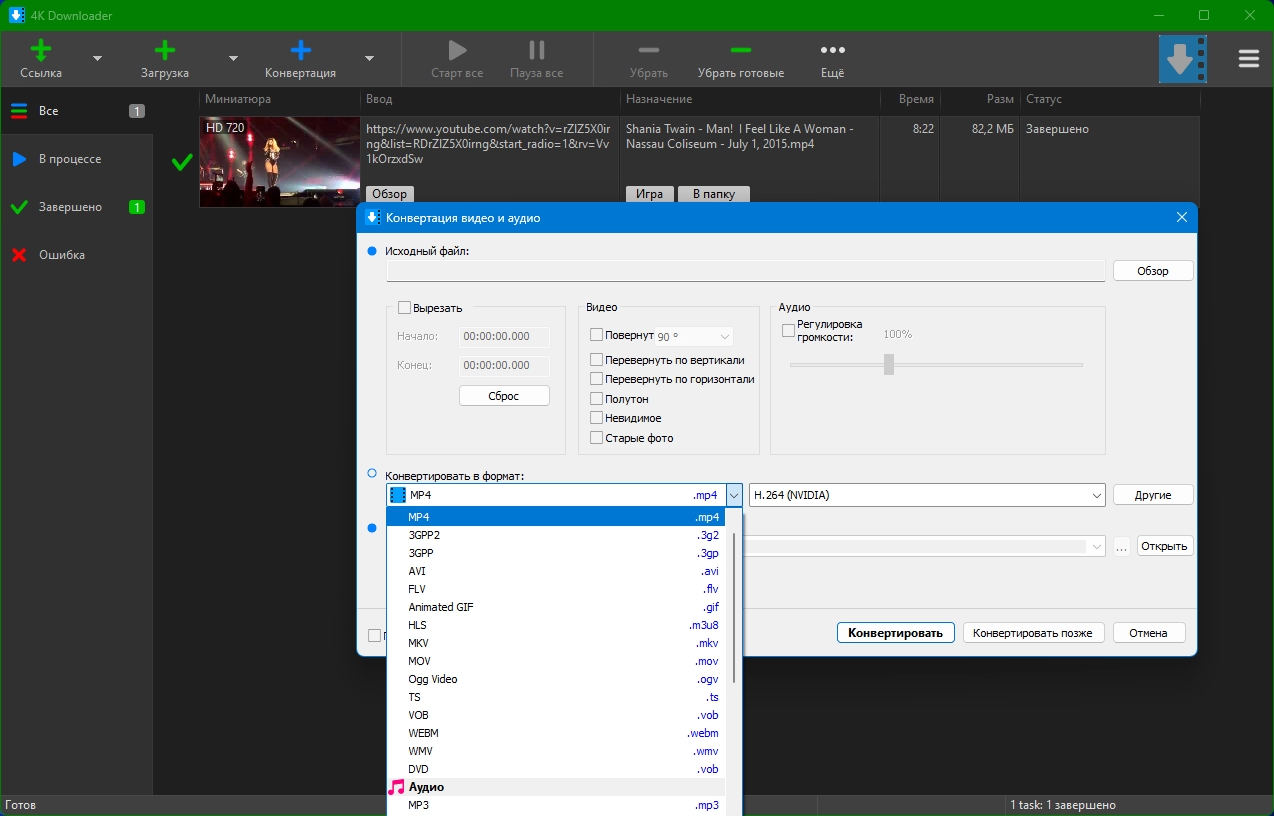1274x816 pixels.
Task: Click the blue plus Конвертация icon
Action: (300, 51)
